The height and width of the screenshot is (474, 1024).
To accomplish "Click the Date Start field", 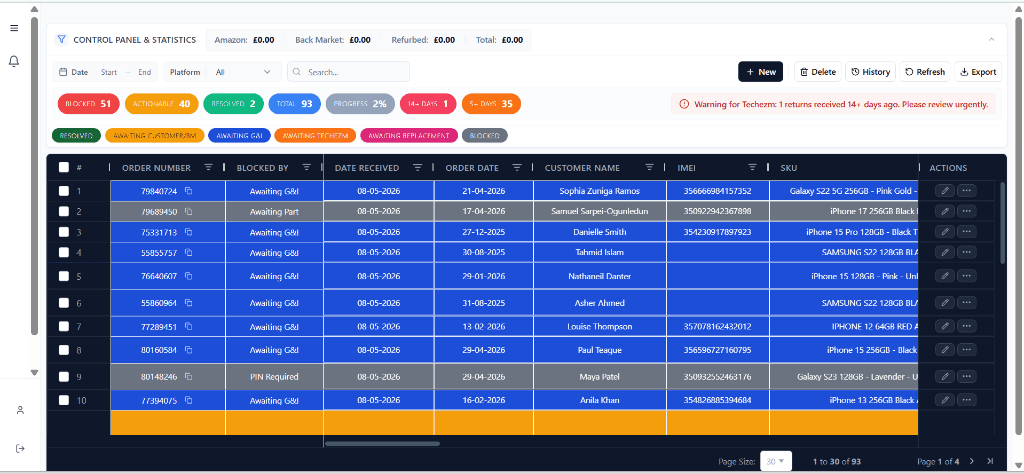I will 109,72.
